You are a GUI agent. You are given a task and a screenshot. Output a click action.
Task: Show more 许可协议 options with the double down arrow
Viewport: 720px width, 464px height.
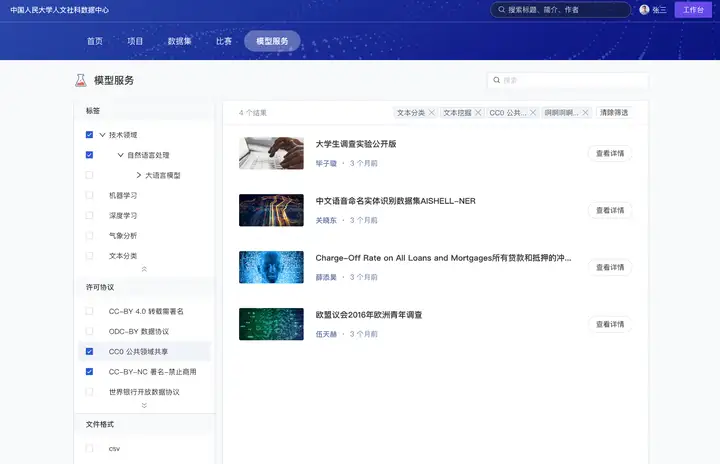coord(144,405)
